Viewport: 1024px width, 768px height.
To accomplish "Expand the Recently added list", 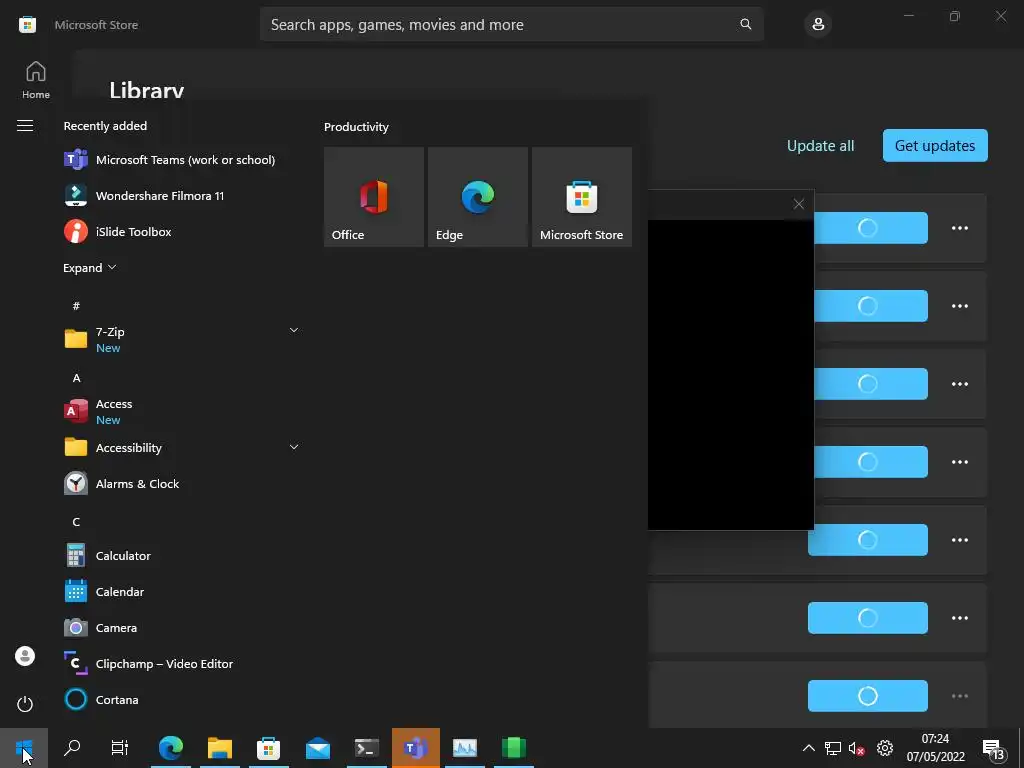I will pyautogui.click(x=89, y=268).
